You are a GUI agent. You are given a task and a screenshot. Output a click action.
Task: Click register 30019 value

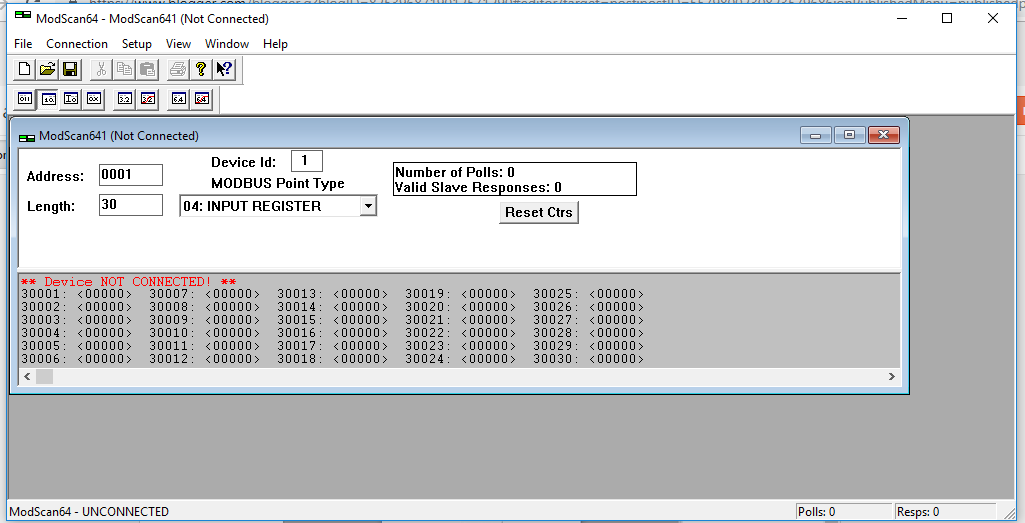[x=489, y=294]
